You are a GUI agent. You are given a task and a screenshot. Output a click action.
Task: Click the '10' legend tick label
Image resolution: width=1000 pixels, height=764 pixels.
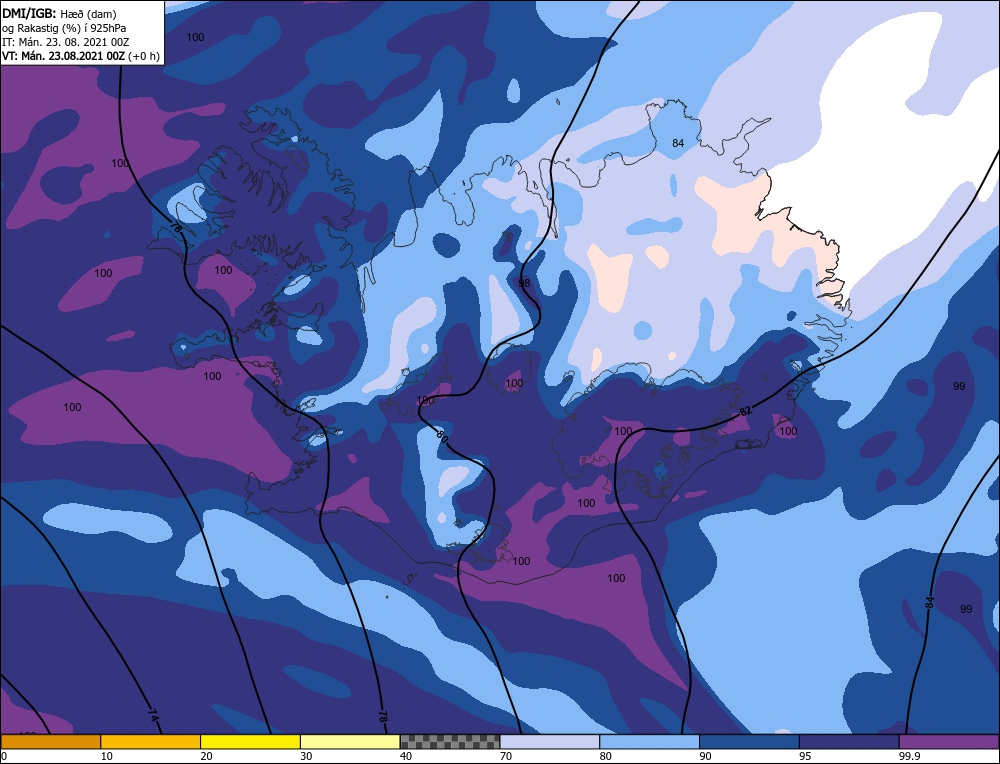click(x=107, y=756)
